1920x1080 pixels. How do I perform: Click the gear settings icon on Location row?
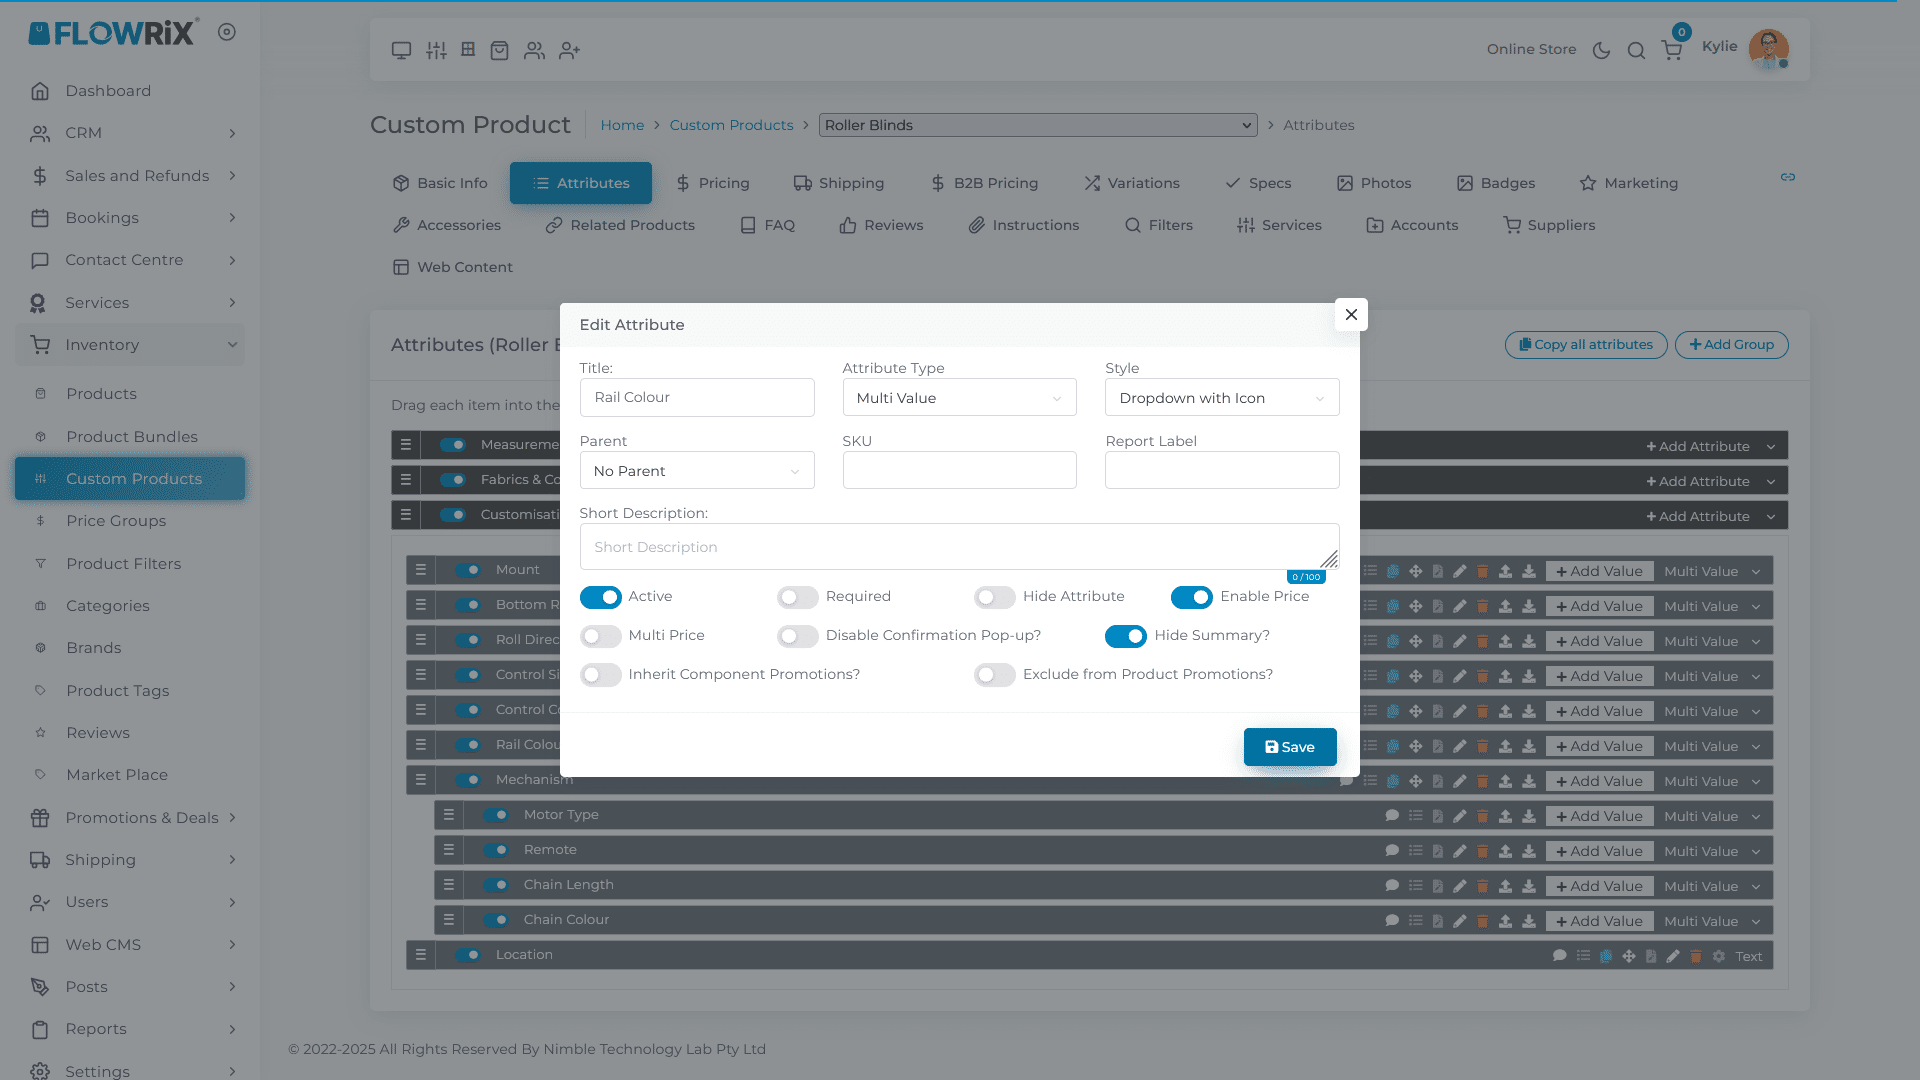point(1719,956)
